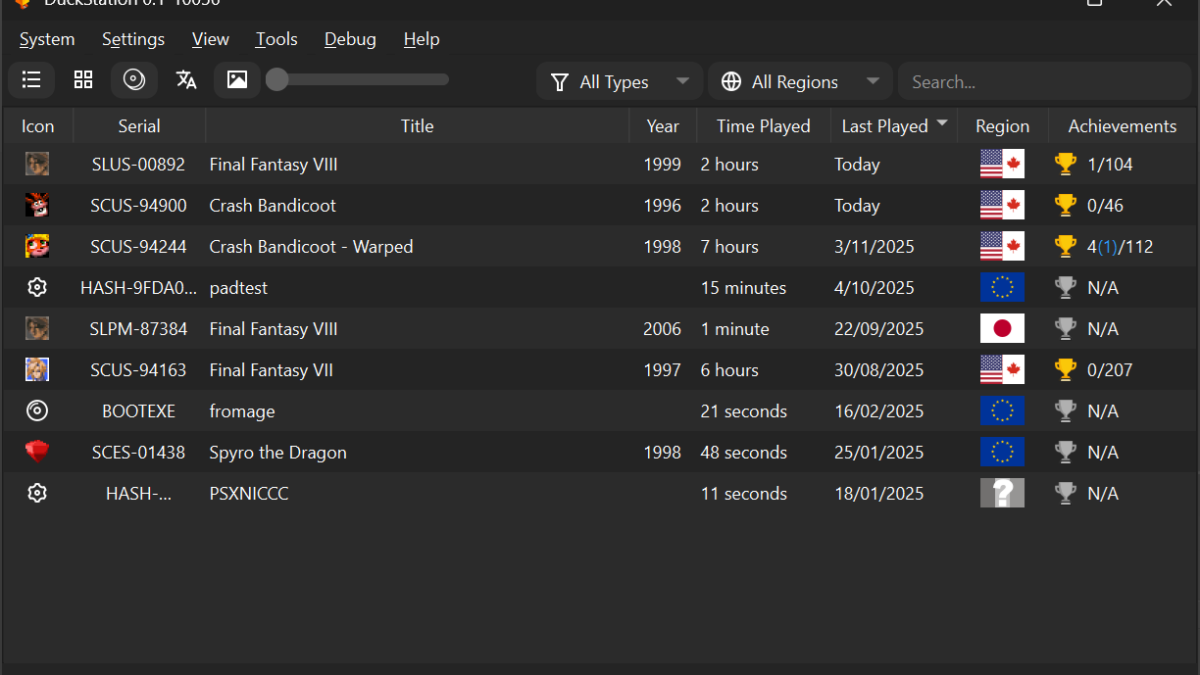Image resolution: width=1200 pixels, height=675 pixels.
Task: Click the EU flag for Spyro the Dragon
Action: point(1002,452)
